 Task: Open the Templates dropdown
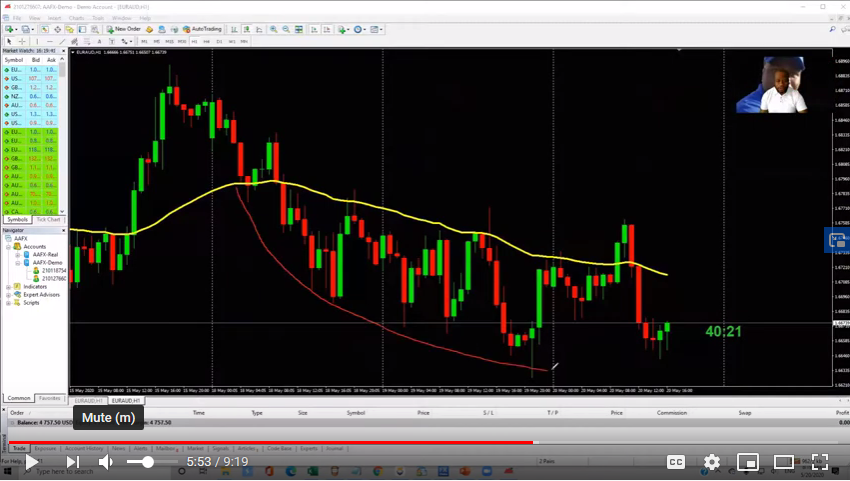tap(376, 29)
